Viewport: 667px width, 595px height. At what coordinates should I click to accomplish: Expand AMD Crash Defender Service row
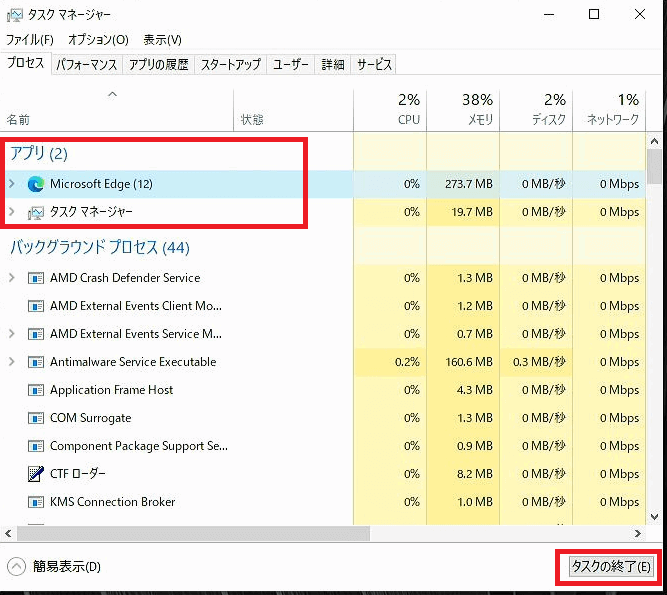[12, 278]
